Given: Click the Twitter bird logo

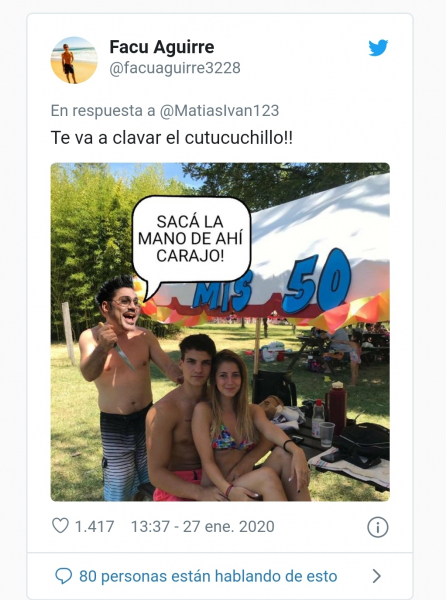Looking at the screenshot, I should click(x=378, y=47).
